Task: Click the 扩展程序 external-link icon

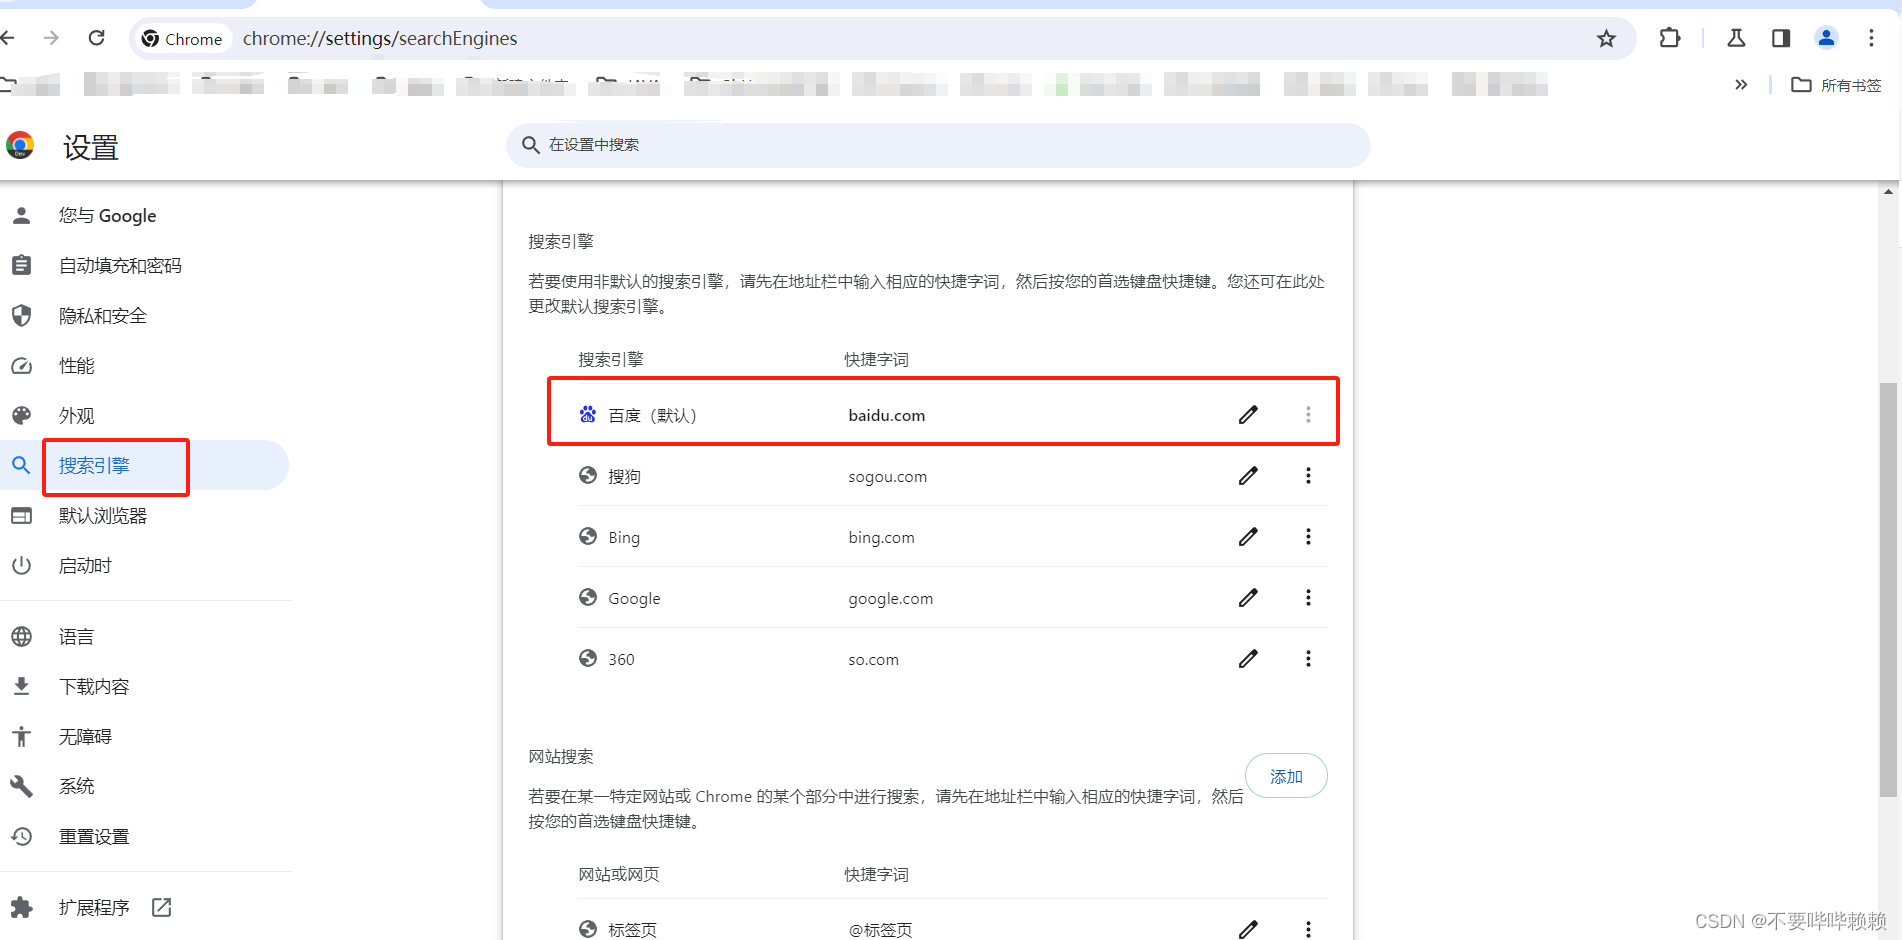Action: [161, 907]
